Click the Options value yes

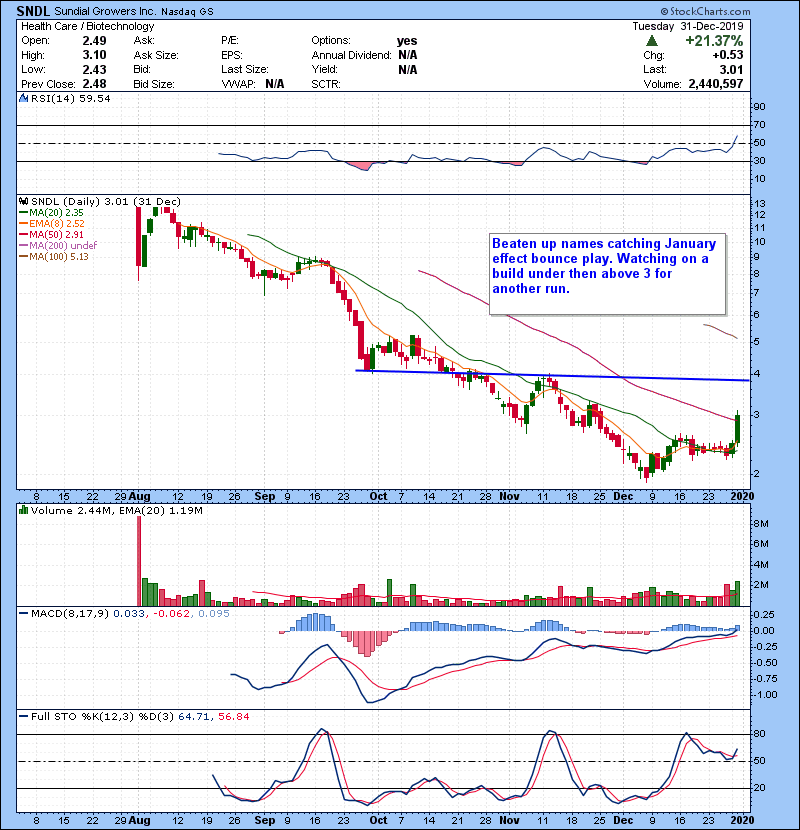(x=407, y=41)
